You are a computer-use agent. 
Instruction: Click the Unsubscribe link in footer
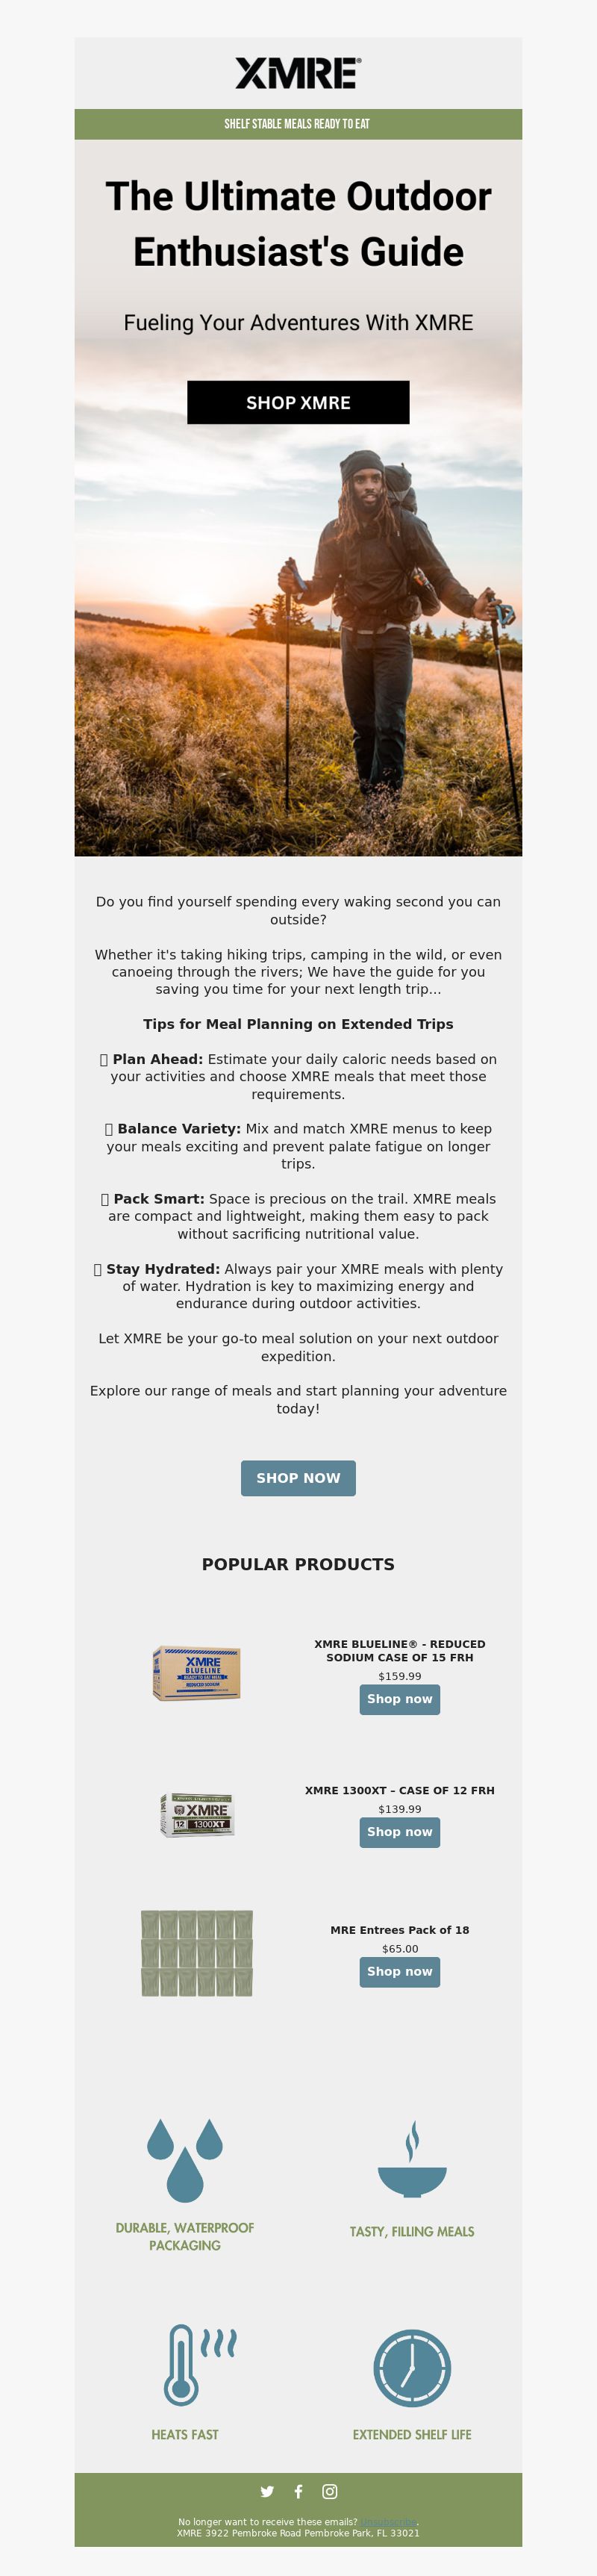388,2522
